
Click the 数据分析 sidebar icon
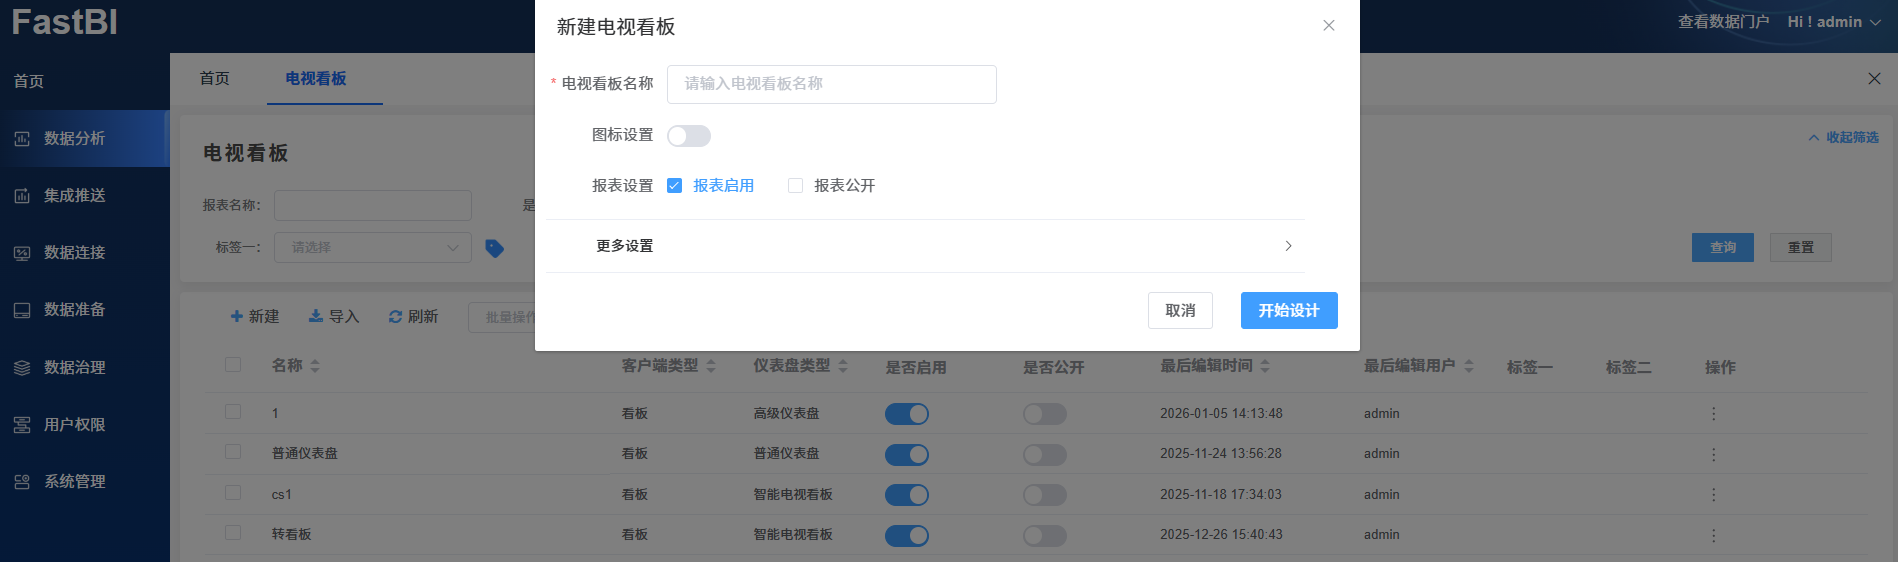click(22, 139)
